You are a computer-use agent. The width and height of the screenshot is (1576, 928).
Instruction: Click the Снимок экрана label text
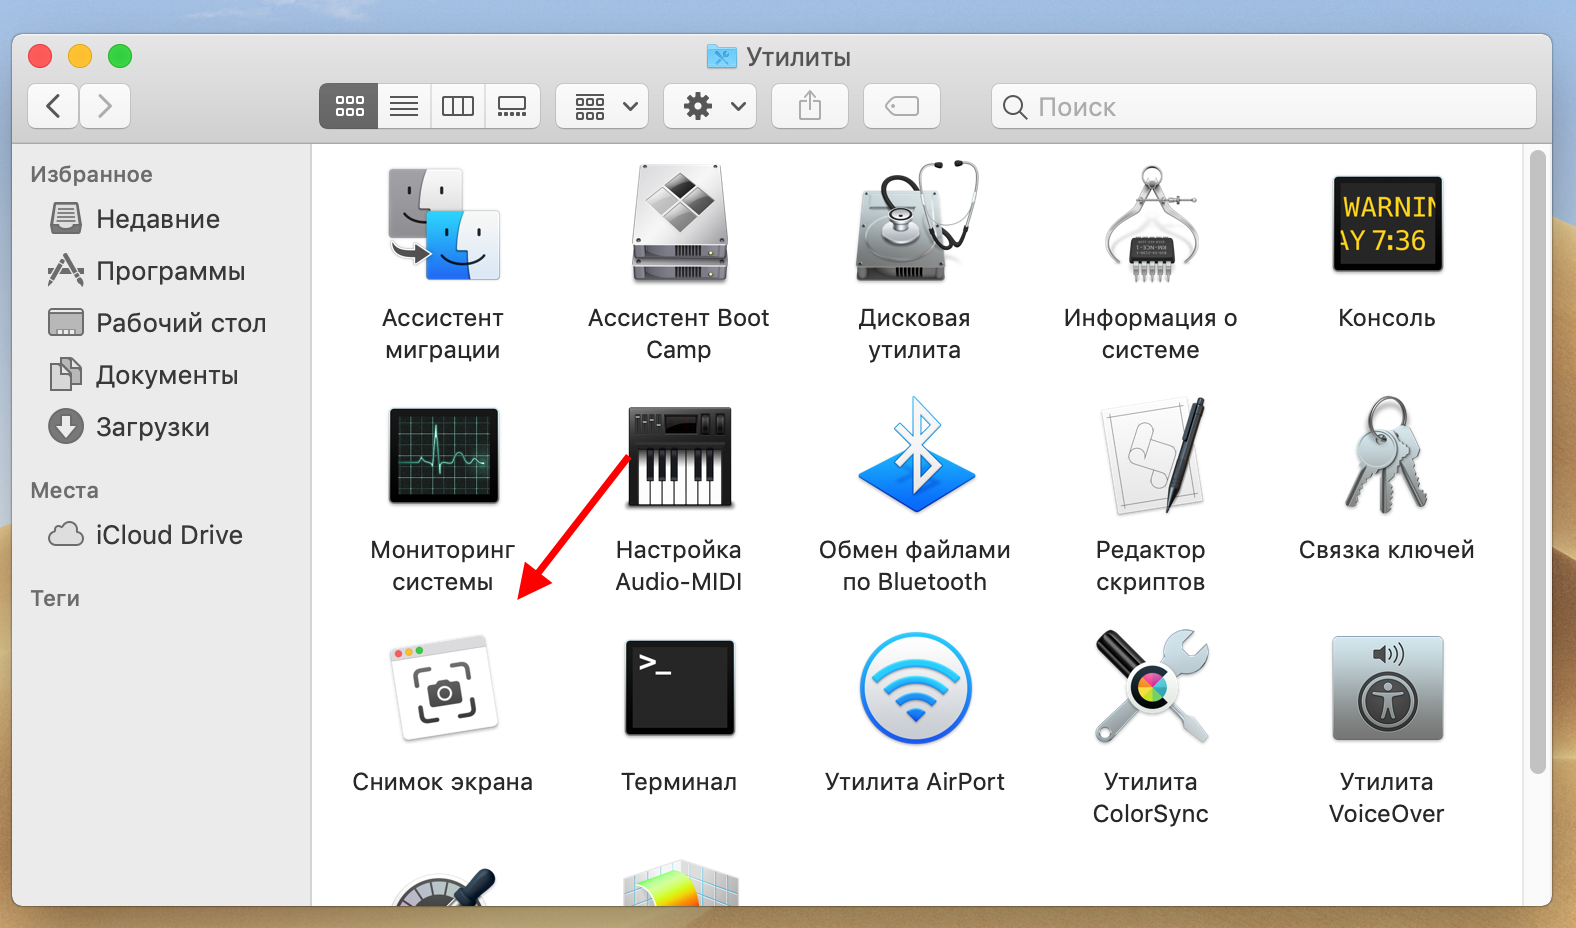tap(443, 782)
